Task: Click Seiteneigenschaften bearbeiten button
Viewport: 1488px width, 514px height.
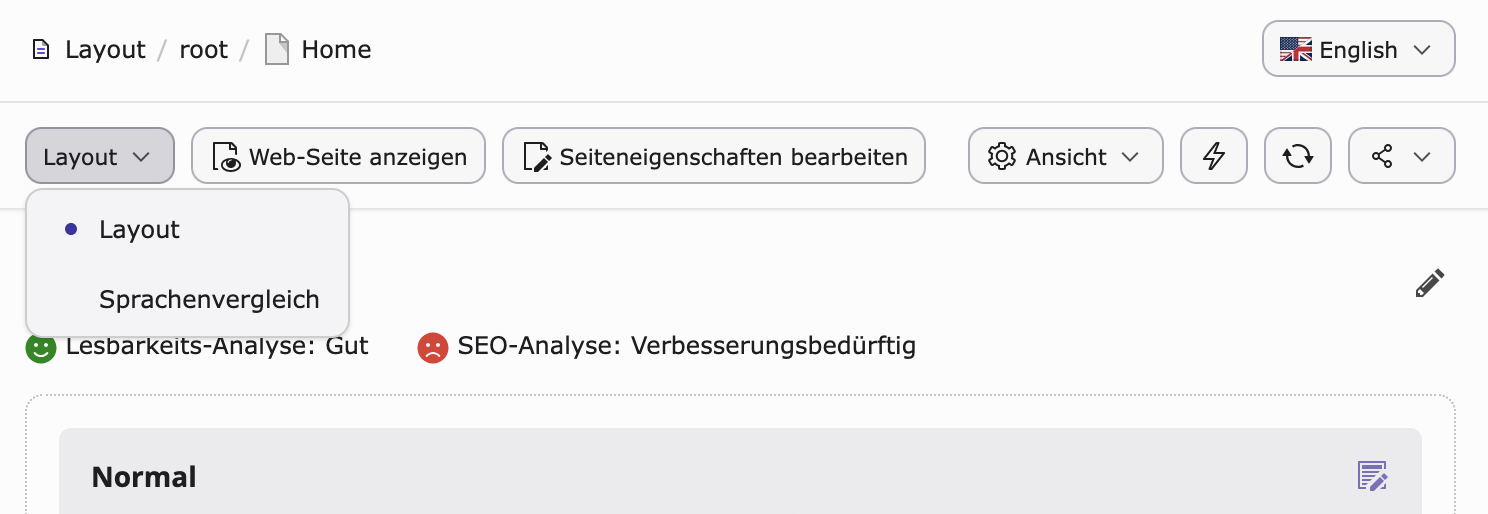Action: (714, 156)
